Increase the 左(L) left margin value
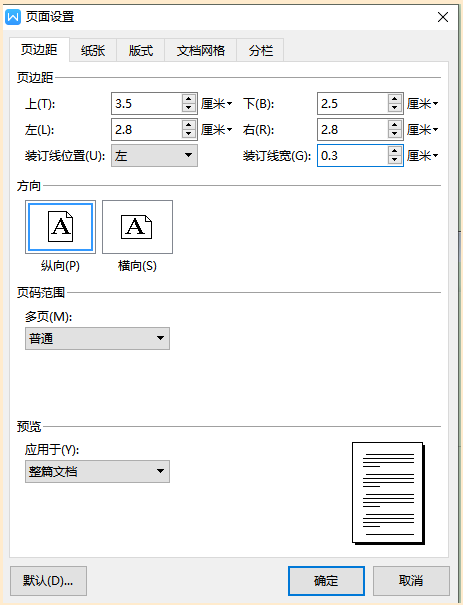The image size is (463, 605). [x=189, y=125]
